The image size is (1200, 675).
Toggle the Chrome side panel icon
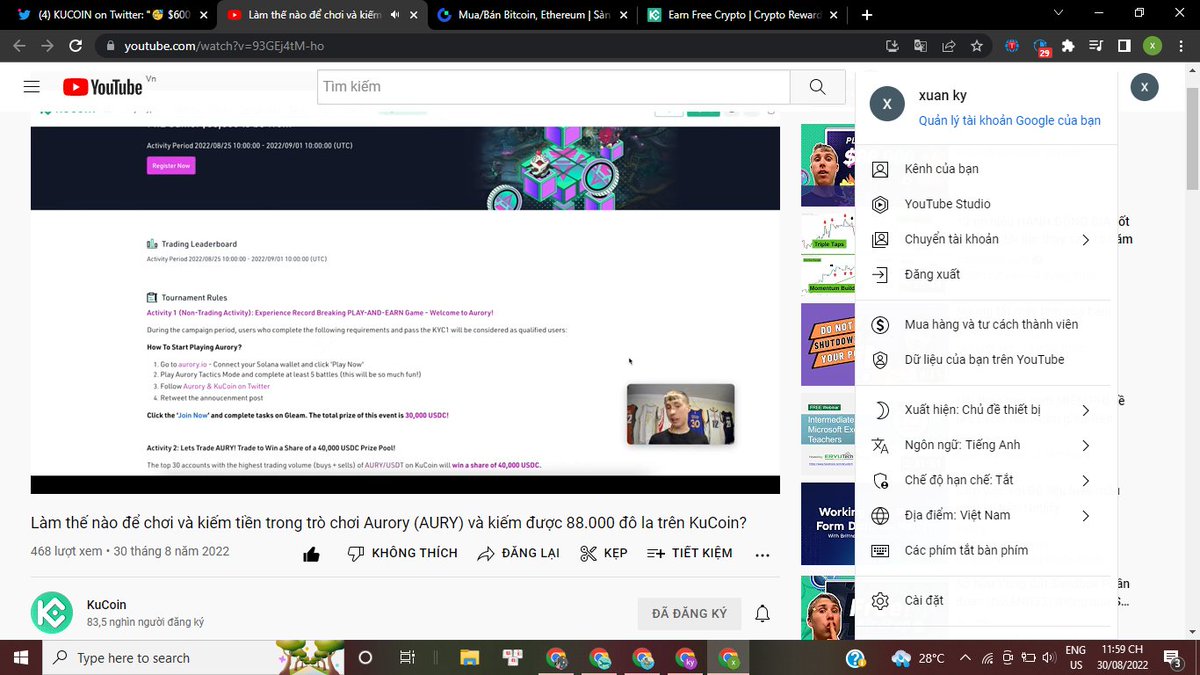1124,46
